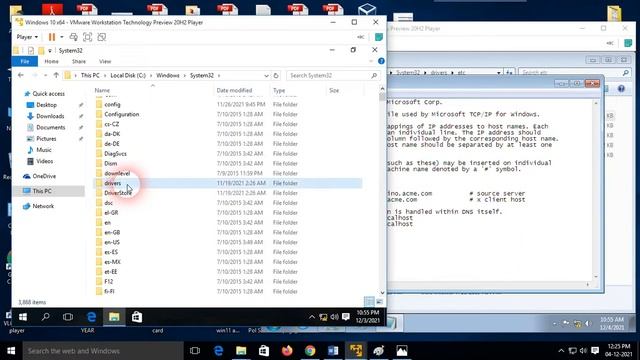Select the Dism folder

[110, 164]
